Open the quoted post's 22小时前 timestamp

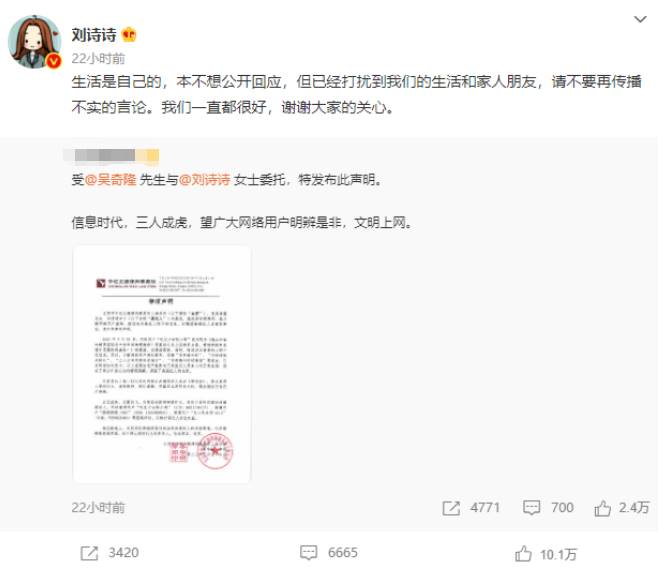pyautogui.click(x=98, y=507)
